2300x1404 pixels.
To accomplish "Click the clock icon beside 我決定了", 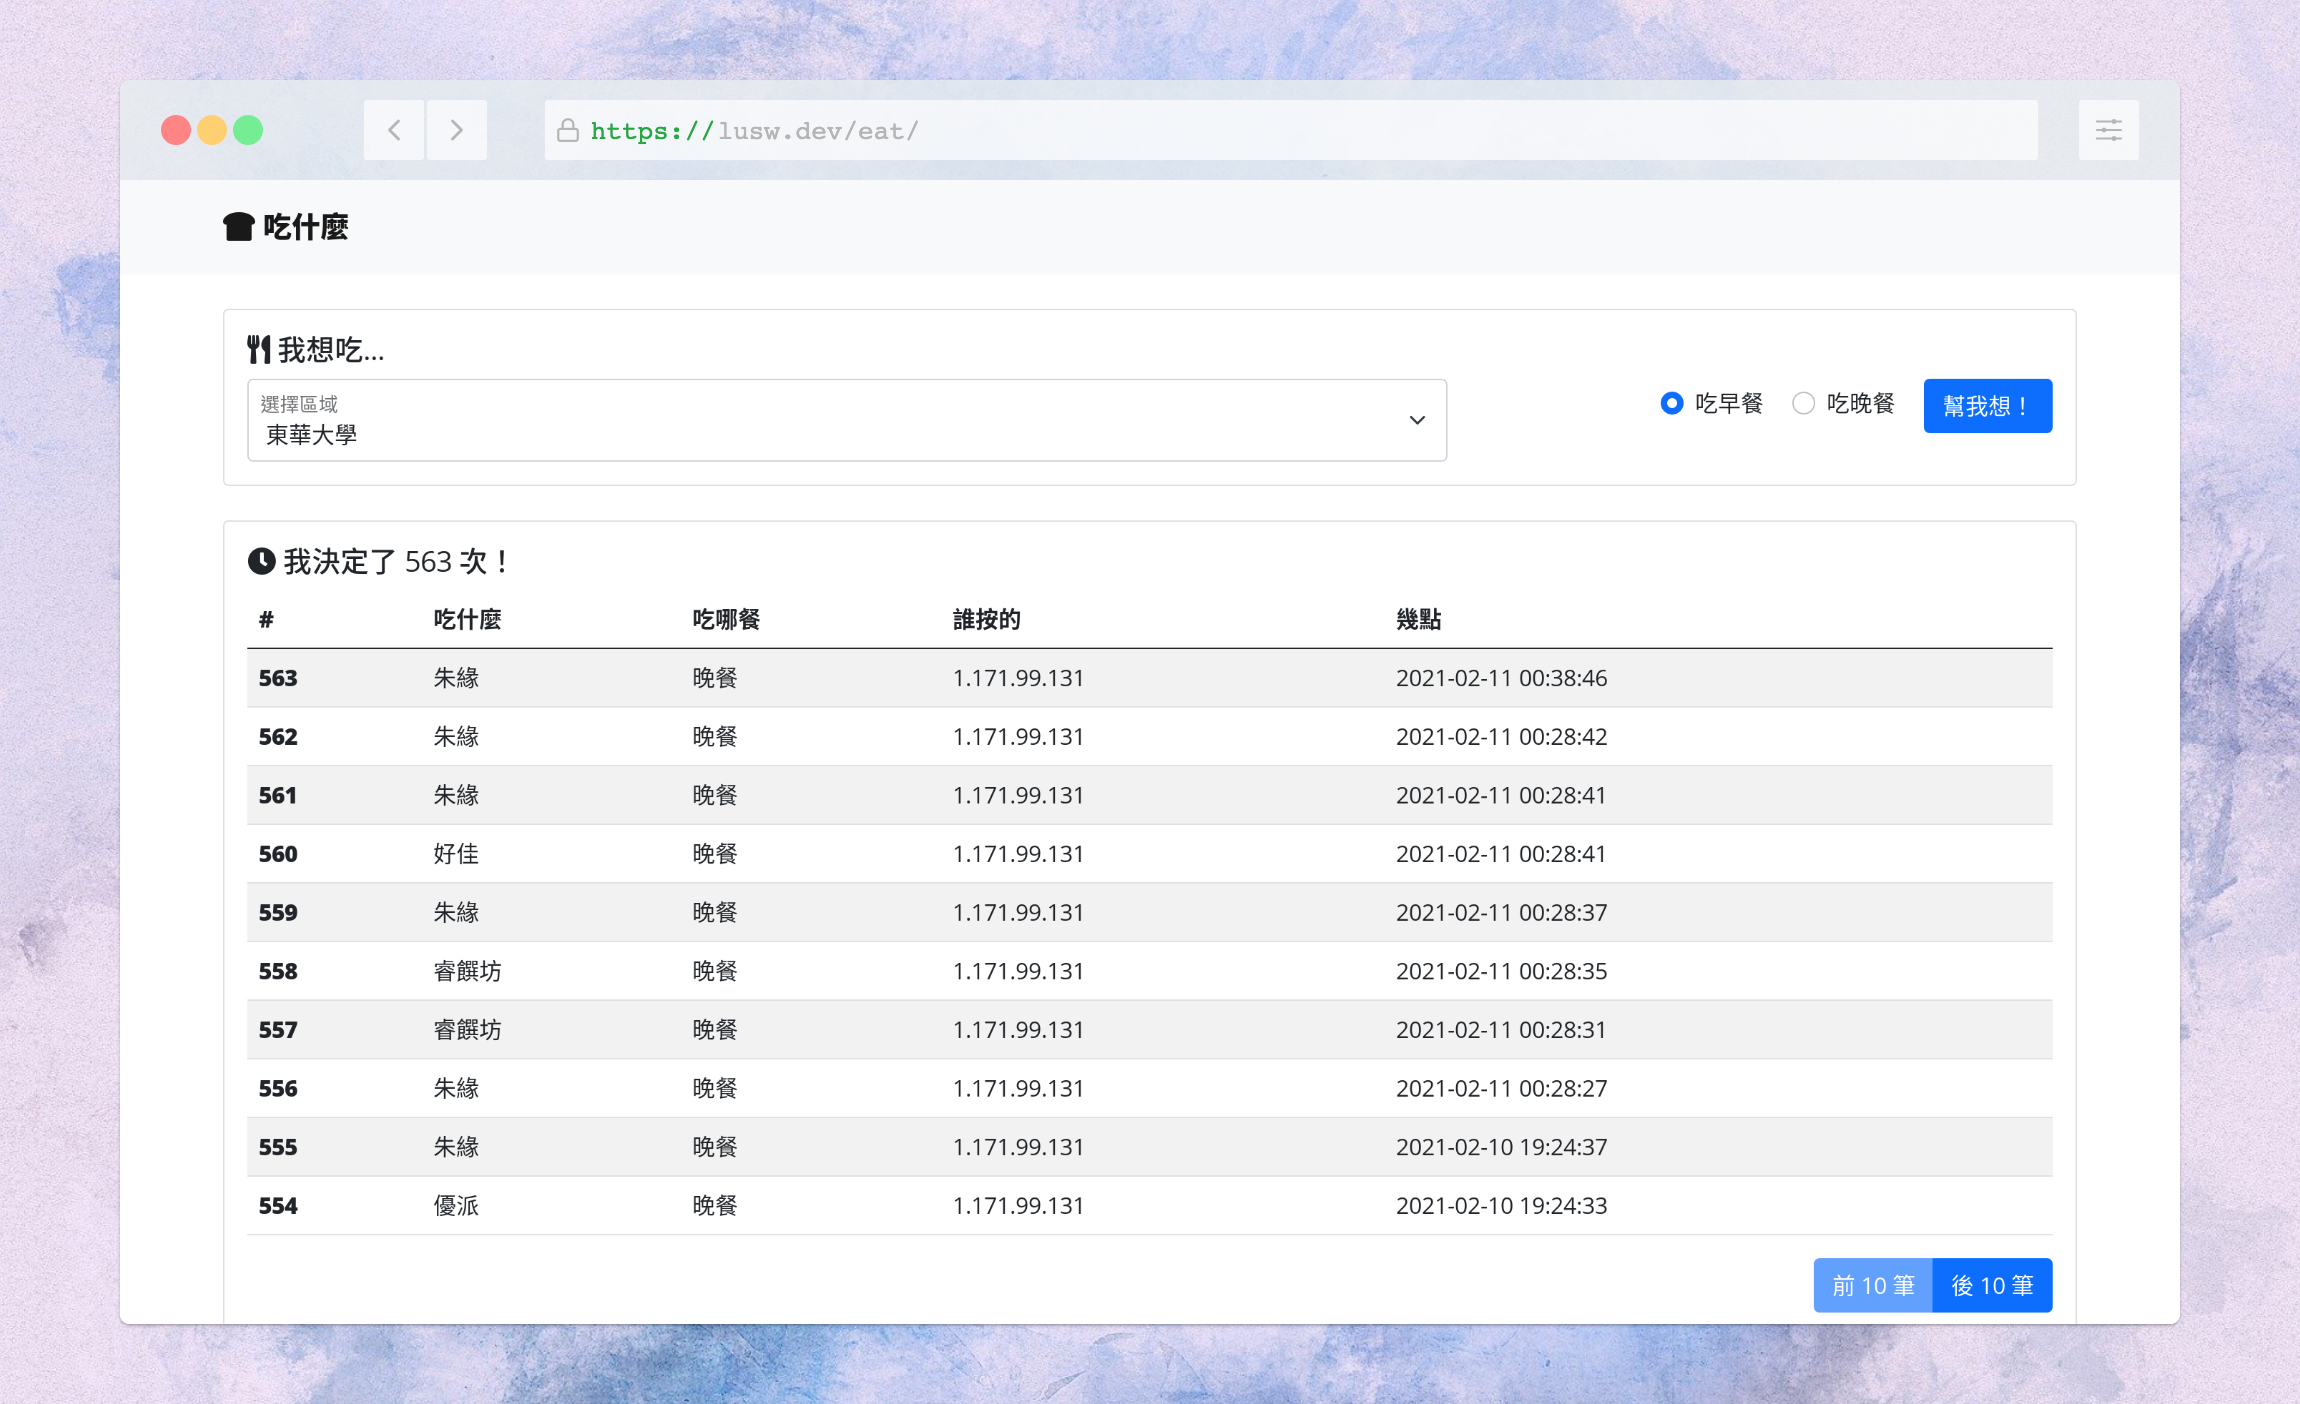I will pyautogui.click(x=261, y=561).
